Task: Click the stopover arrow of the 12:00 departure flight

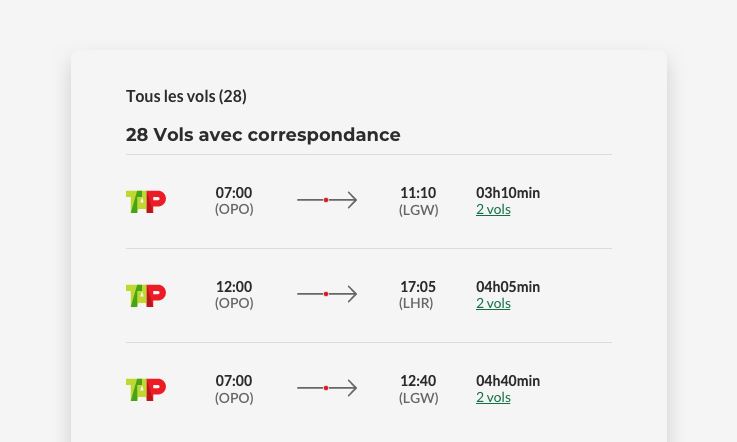Action: point(327,294)
